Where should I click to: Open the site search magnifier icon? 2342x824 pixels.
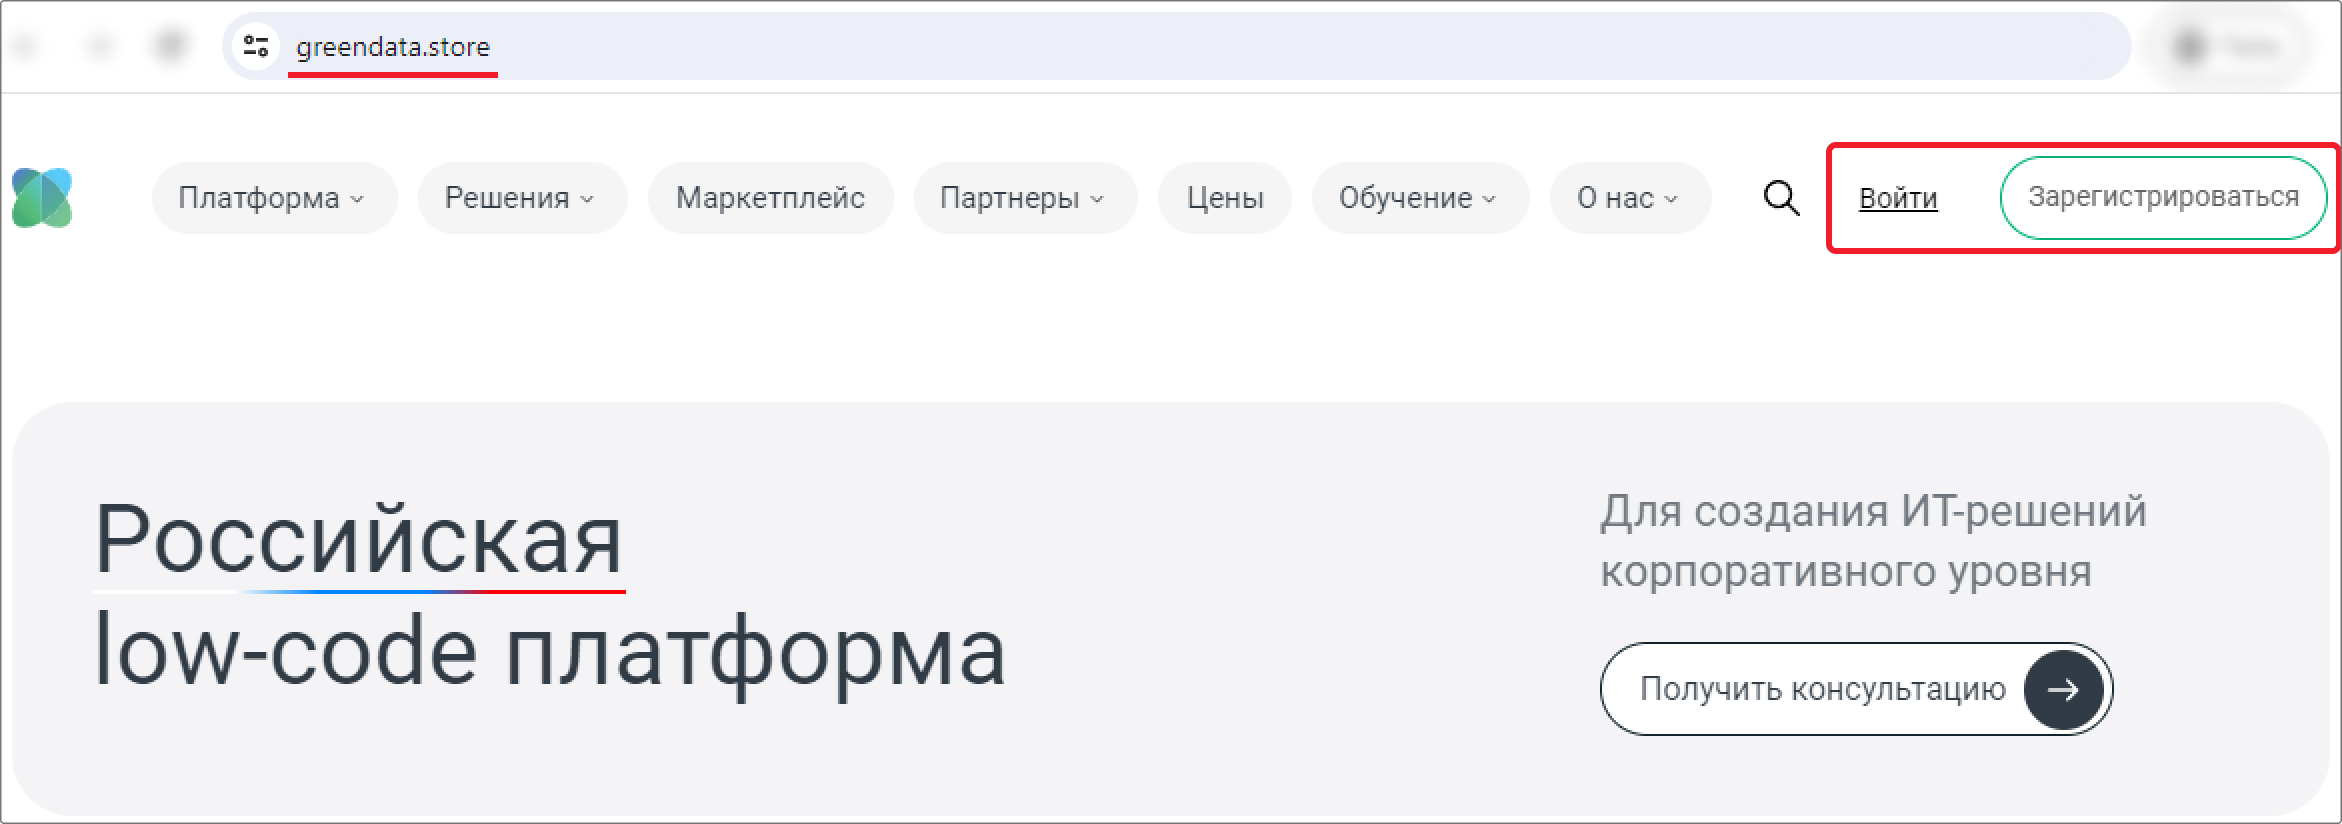tap(1781, 198)
